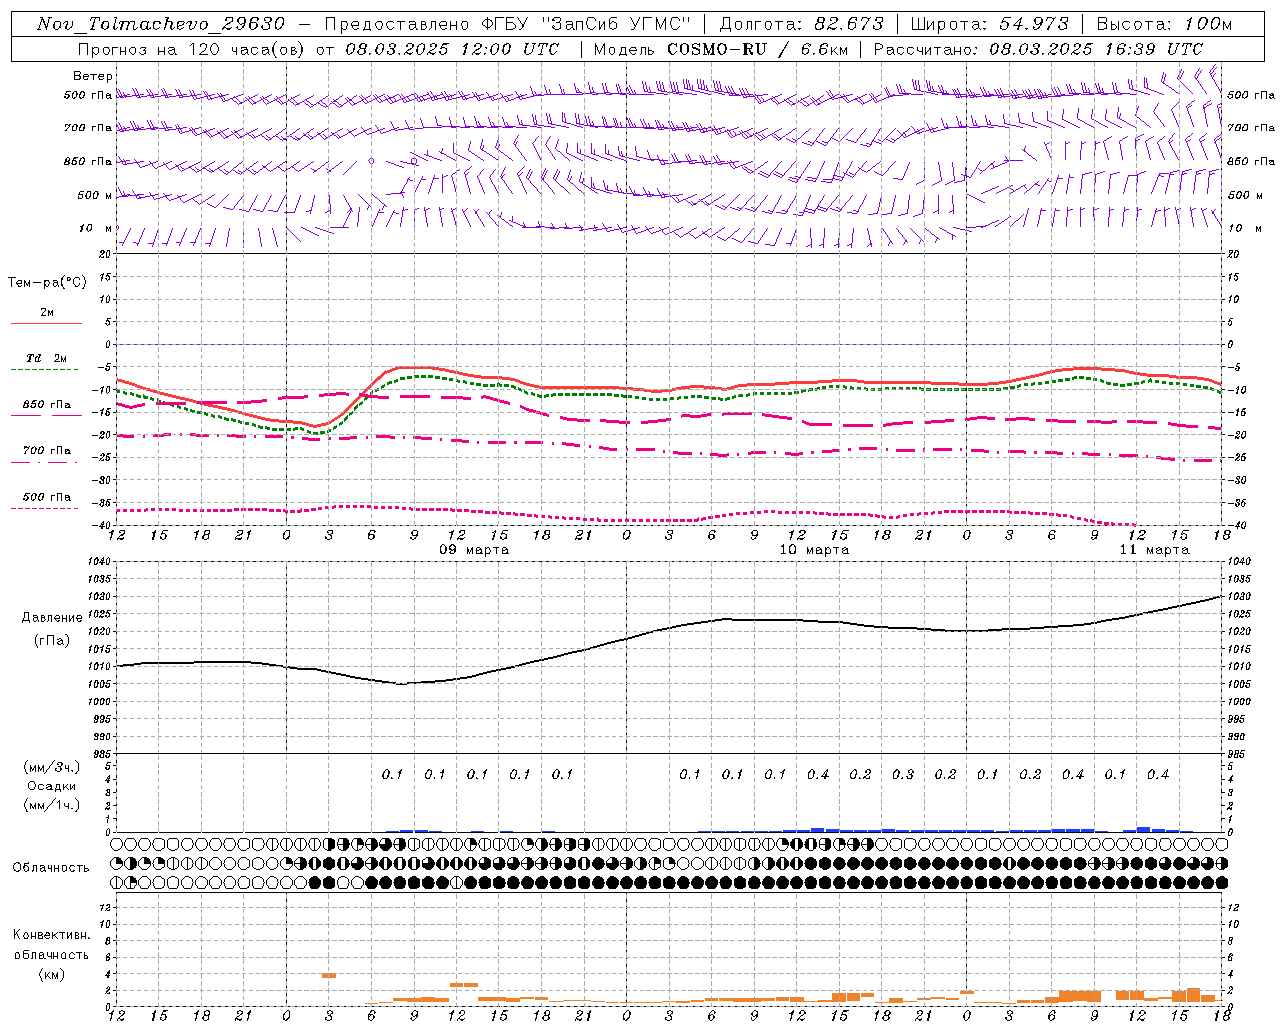Click the Осадки precipitation label
Screen dimensions: 1280x1024
pyautogui.click(x=52, y=786)
